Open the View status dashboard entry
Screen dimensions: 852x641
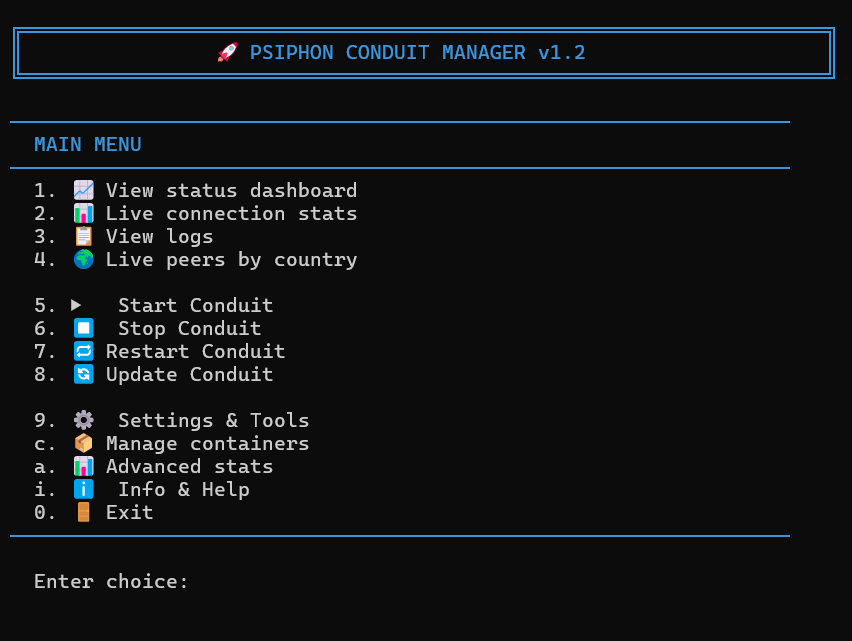(x=230, y=190)
